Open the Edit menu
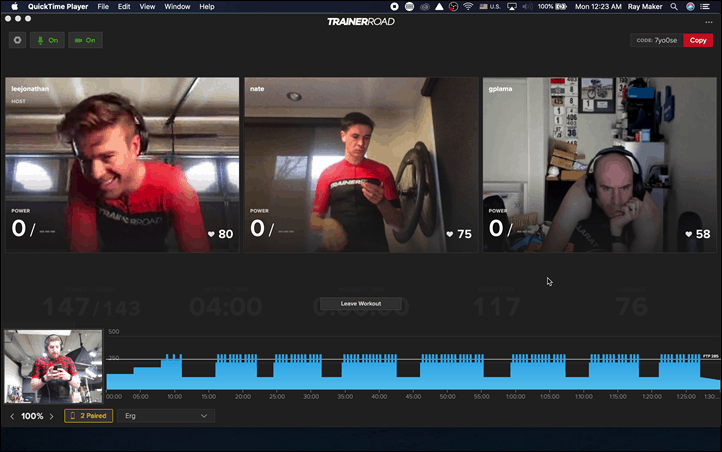 click(x=124, y=6)
